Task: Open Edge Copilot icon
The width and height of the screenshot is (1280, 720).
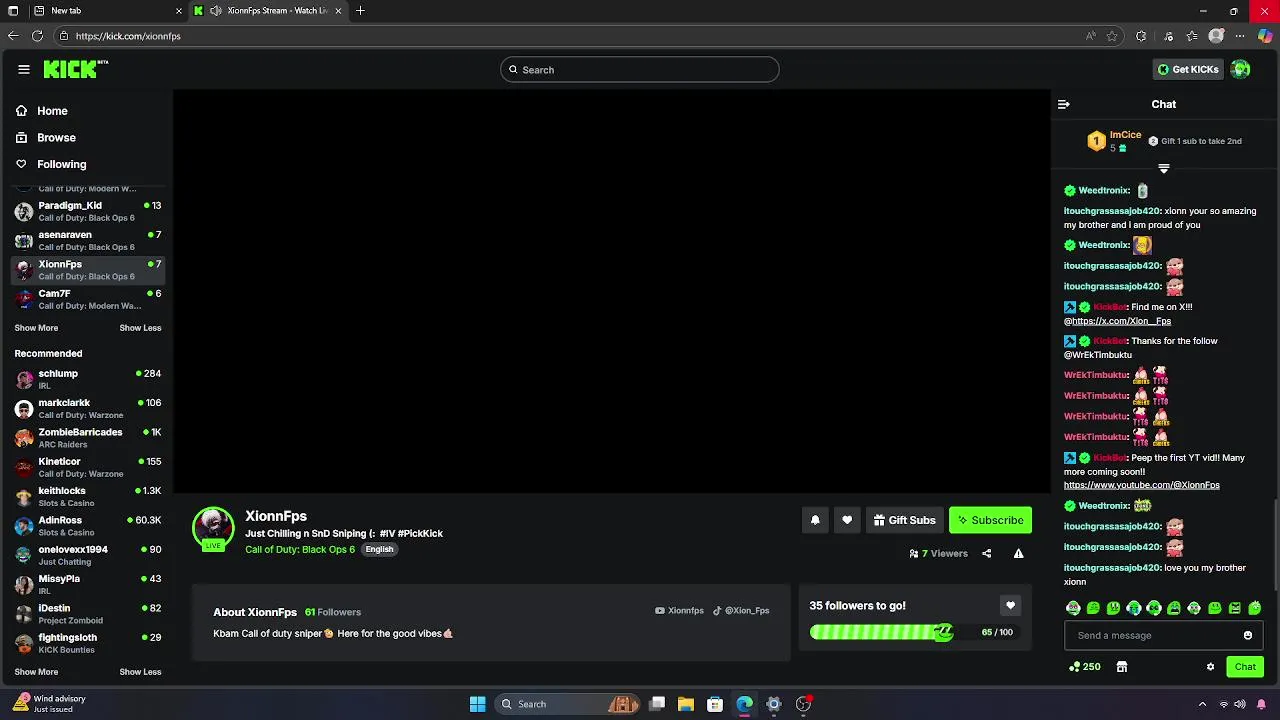Action: tap(1265, 36)
